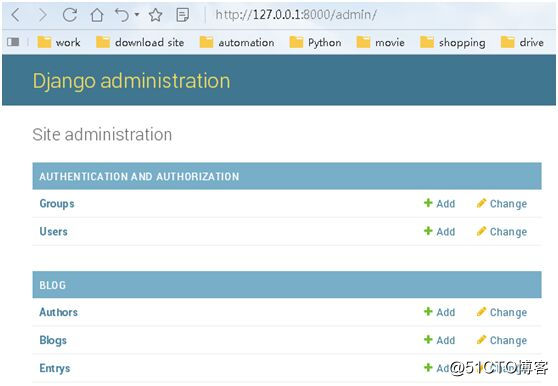Click the address bar URL field

[x=296, y=15]
